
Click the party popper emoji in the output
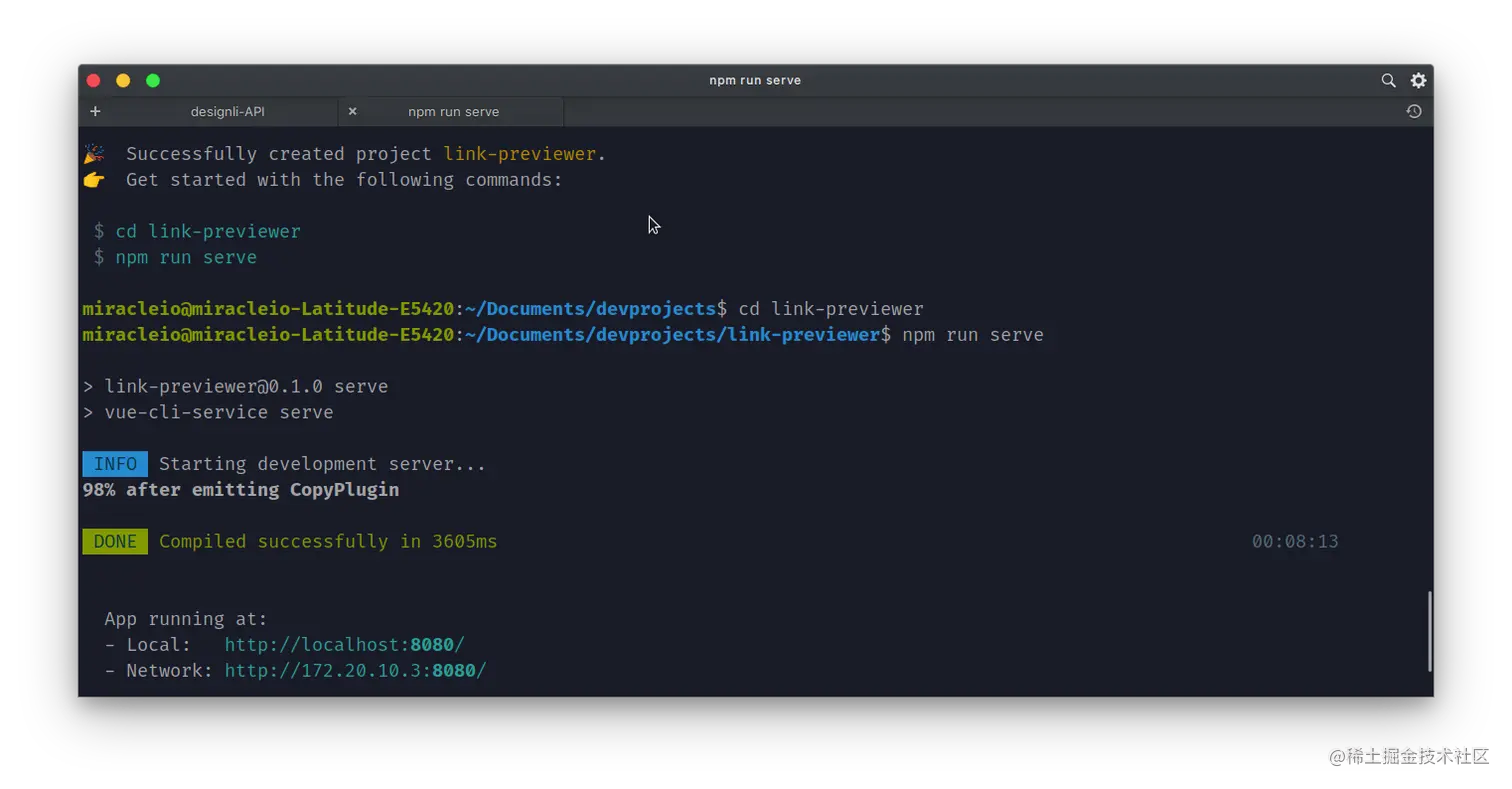tap(93, 152)
